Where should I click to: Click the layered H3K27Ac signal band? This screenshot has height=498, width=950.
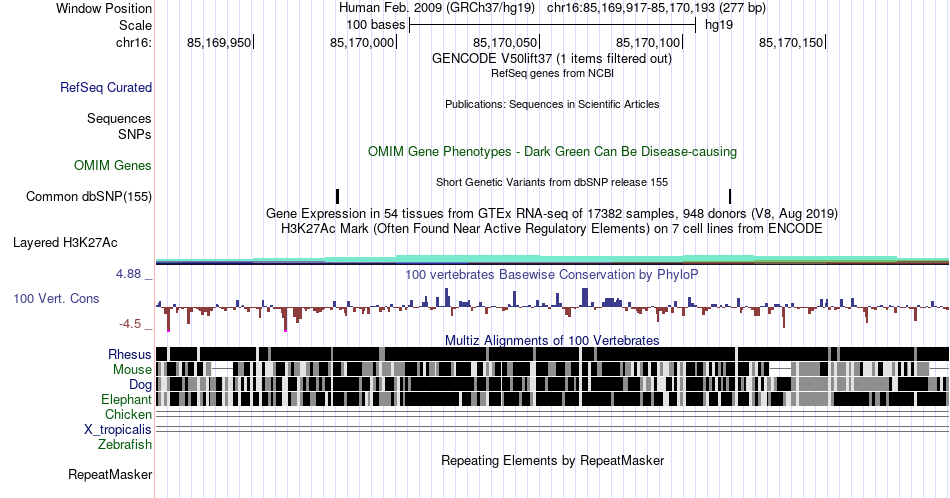click(552, 260)
